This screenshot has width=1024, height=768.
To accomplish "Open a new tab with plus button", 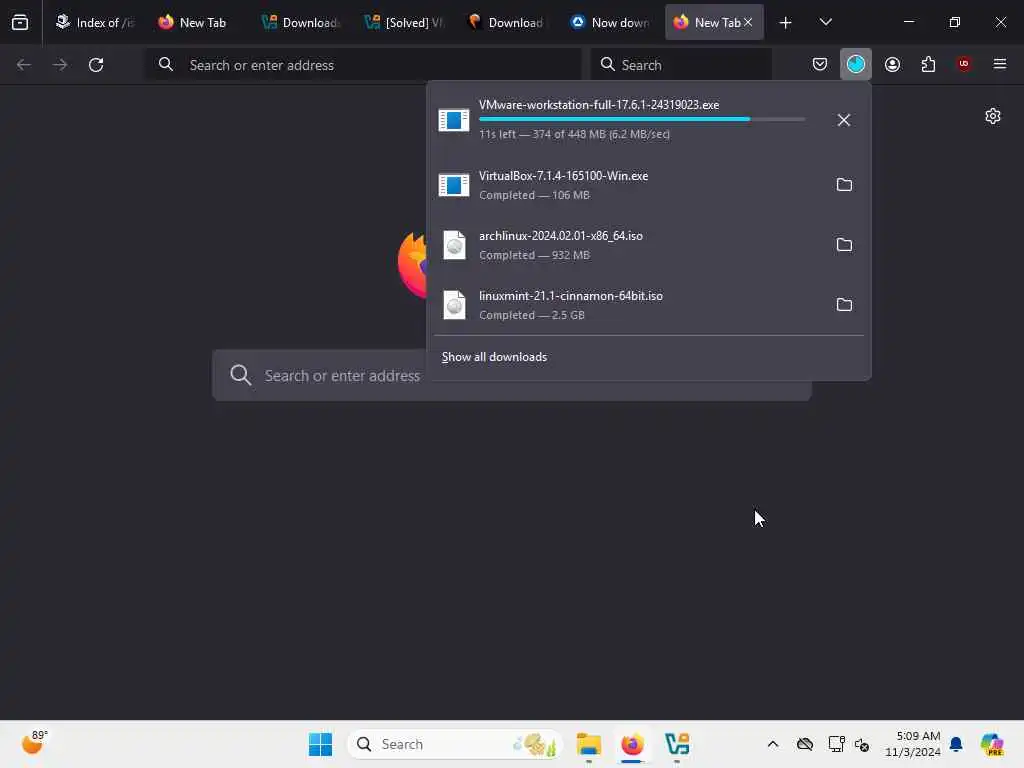I will click(786, 23).
